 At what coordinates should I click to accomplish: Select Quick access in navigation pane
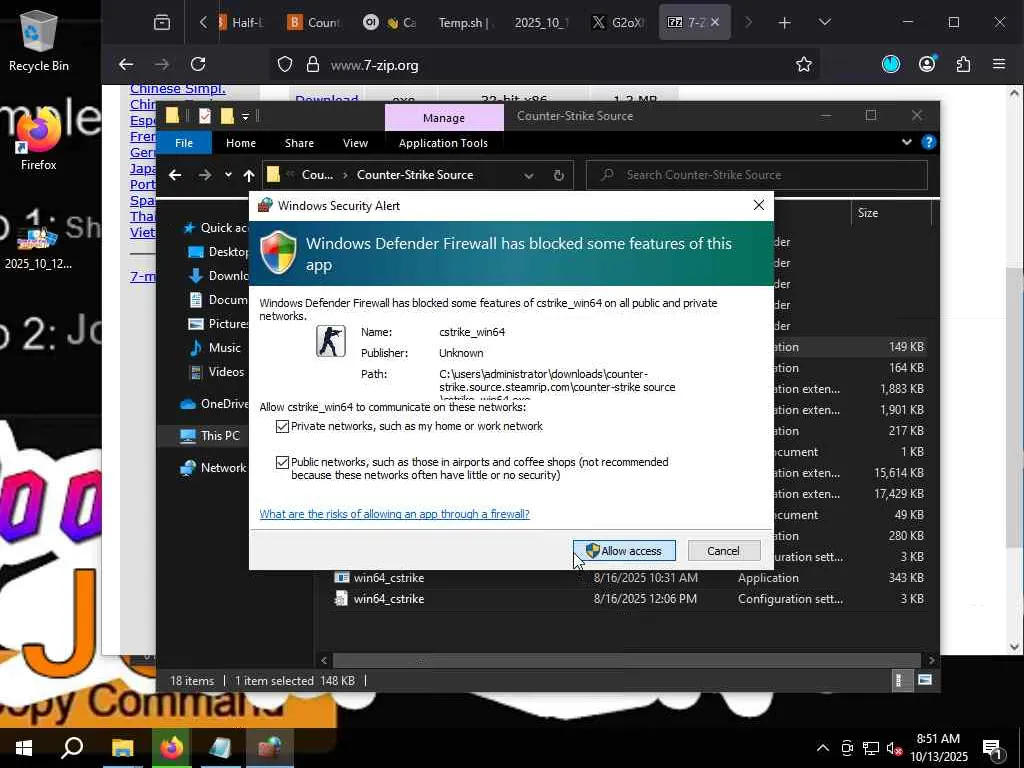pyautogui.click(x=216, y=228)
